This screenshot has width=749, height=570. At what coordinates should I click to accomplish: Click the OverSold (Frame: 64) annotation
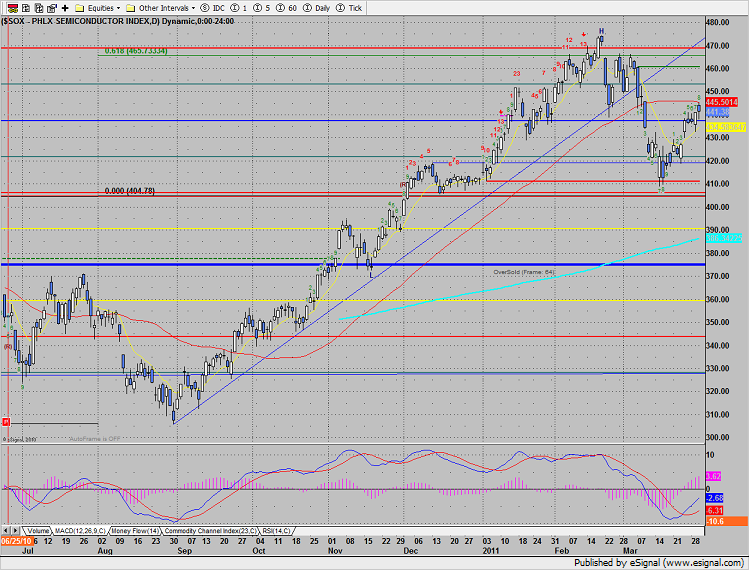tap(524, 272)
